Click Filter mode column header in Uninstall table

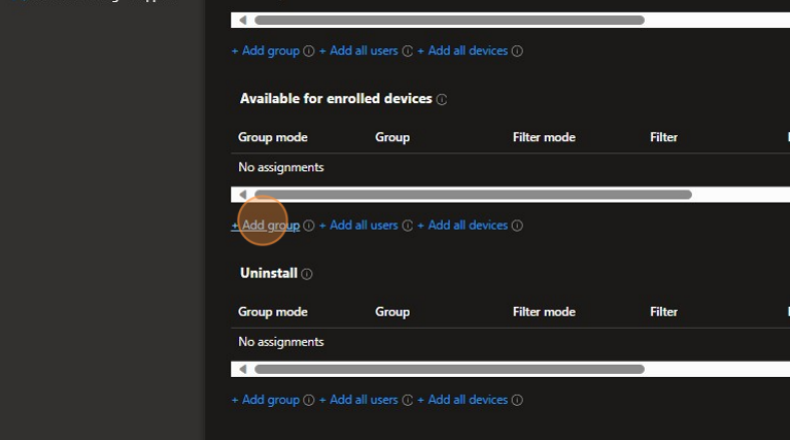pos(543,311)
